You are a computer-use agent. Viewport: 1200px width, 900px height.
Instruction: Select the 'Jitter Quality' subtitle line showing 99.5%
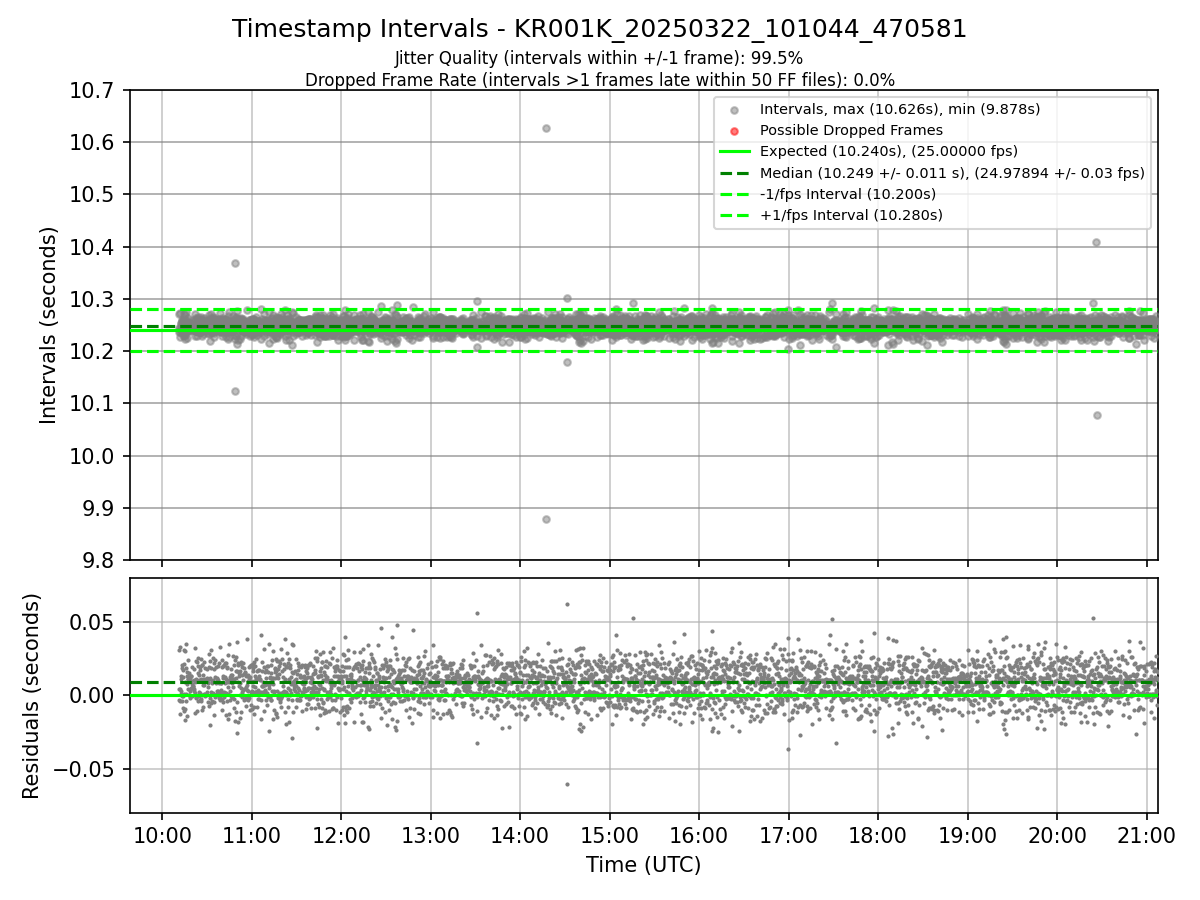tap(599, 58)
